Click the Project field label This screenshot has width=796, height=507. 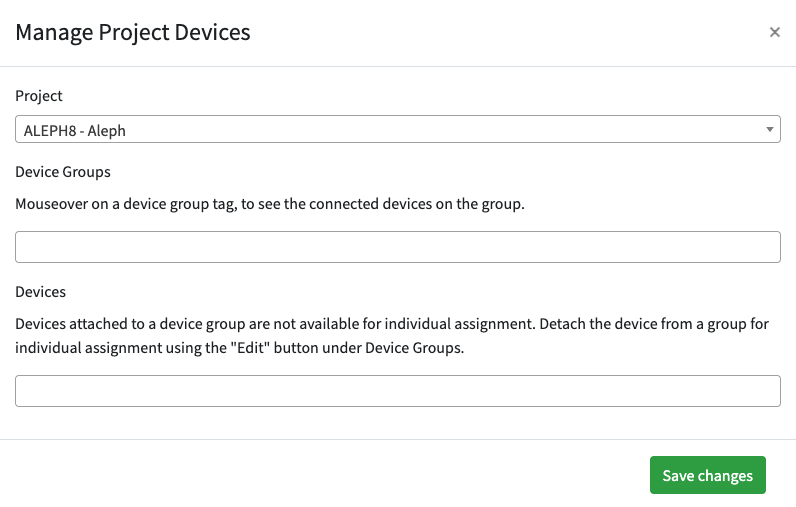click(39, 96)
